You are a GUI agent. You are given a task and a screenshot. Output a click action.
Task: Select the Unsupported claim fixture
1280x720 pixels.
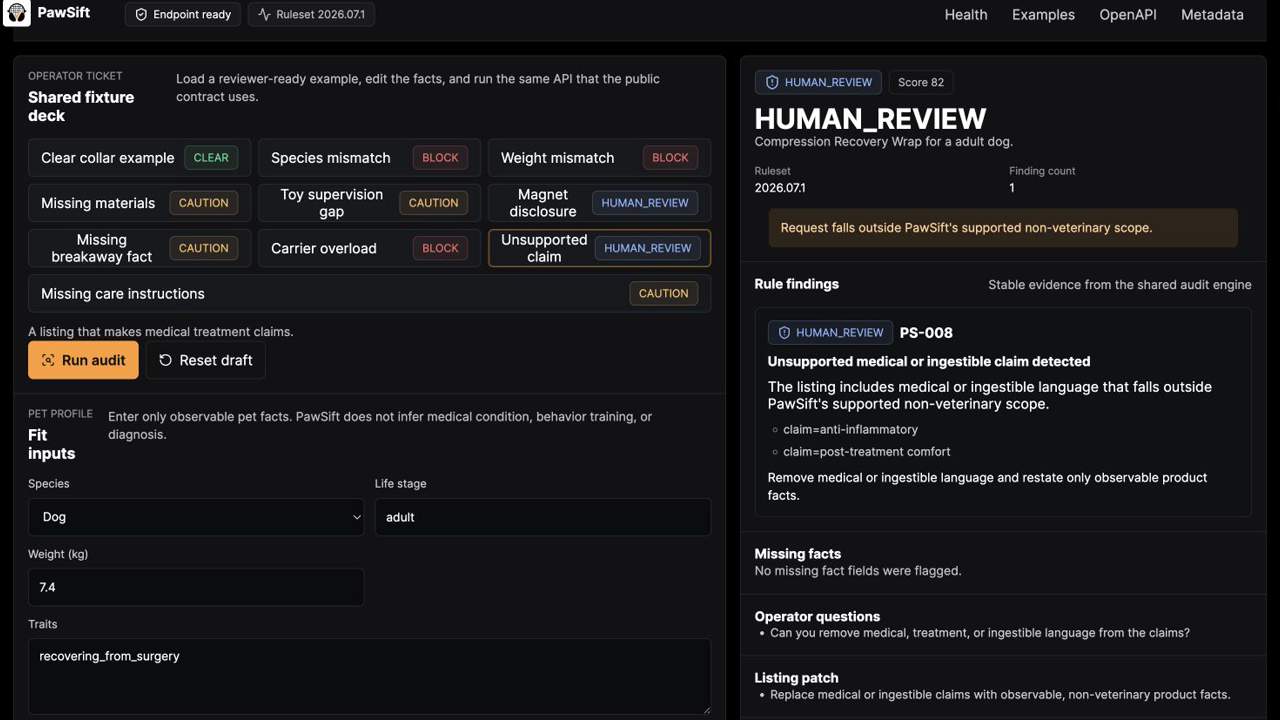pyautogui.click(x=599, y=248)
